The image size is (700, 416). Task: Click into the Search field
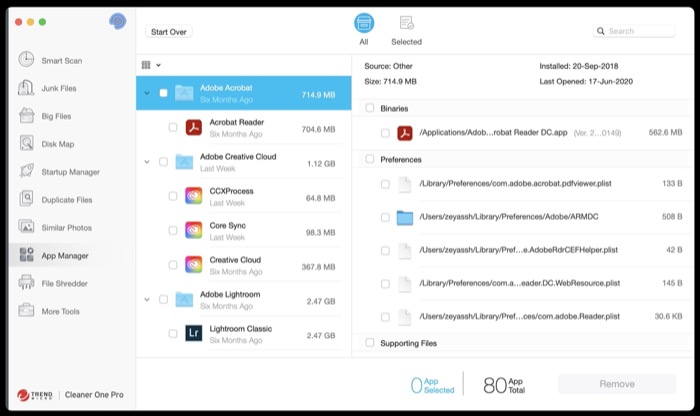(640, 31)
